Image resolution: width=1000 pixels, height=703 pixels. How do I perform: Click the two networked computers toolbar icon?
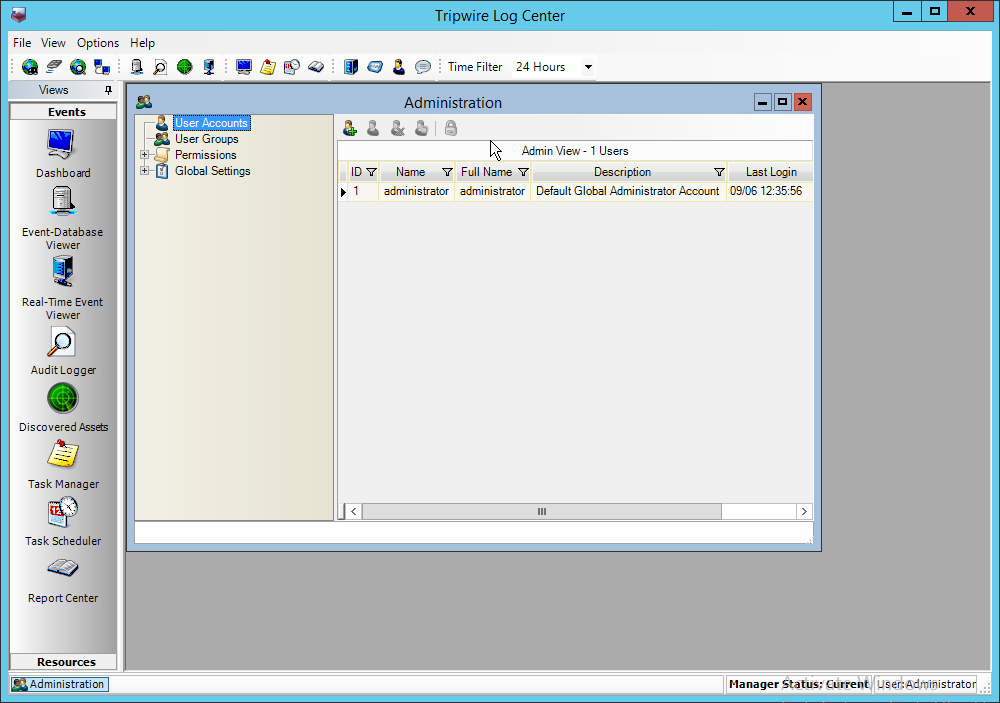pyautogui.click(x=102, y=66)
